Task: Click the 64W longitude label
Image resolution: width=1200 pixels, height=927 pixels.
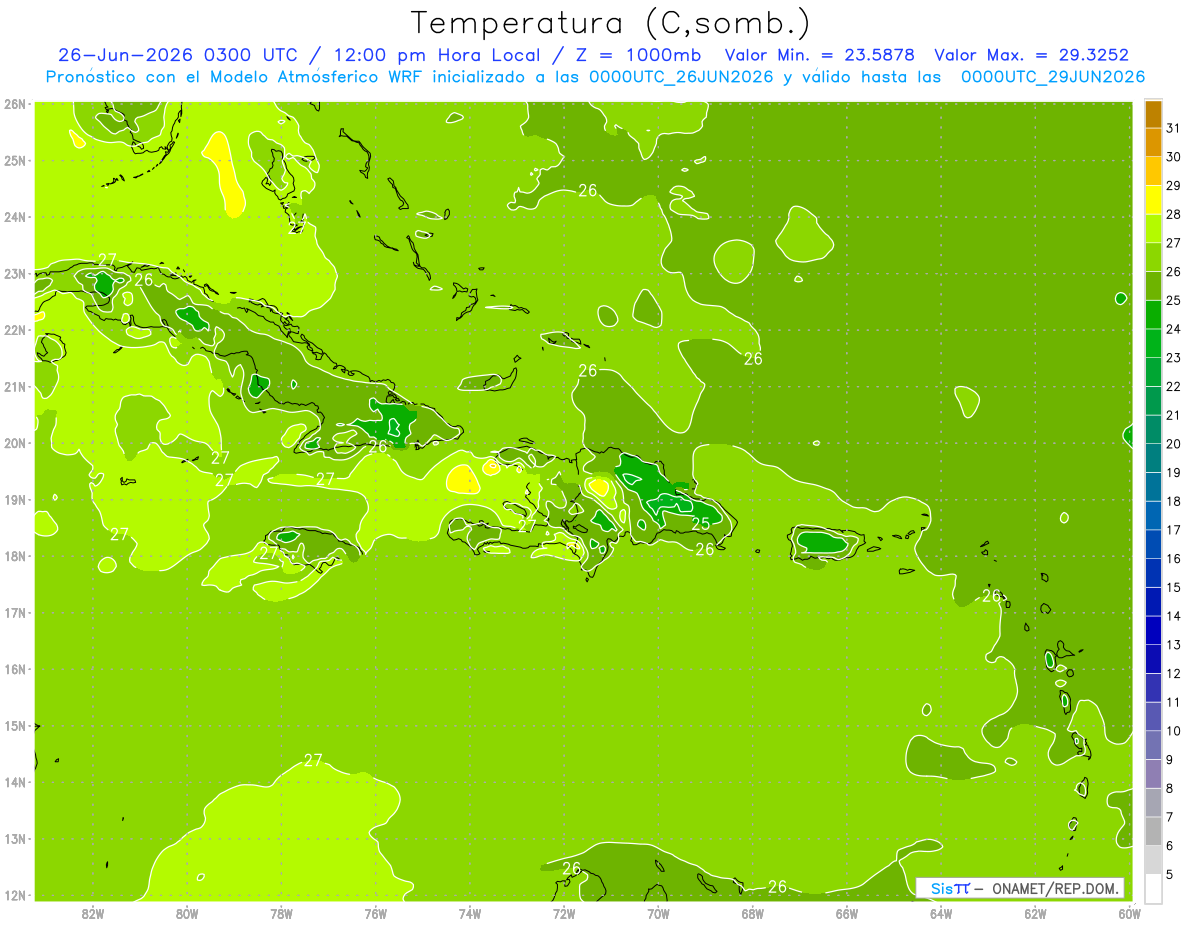Action: 941,913
